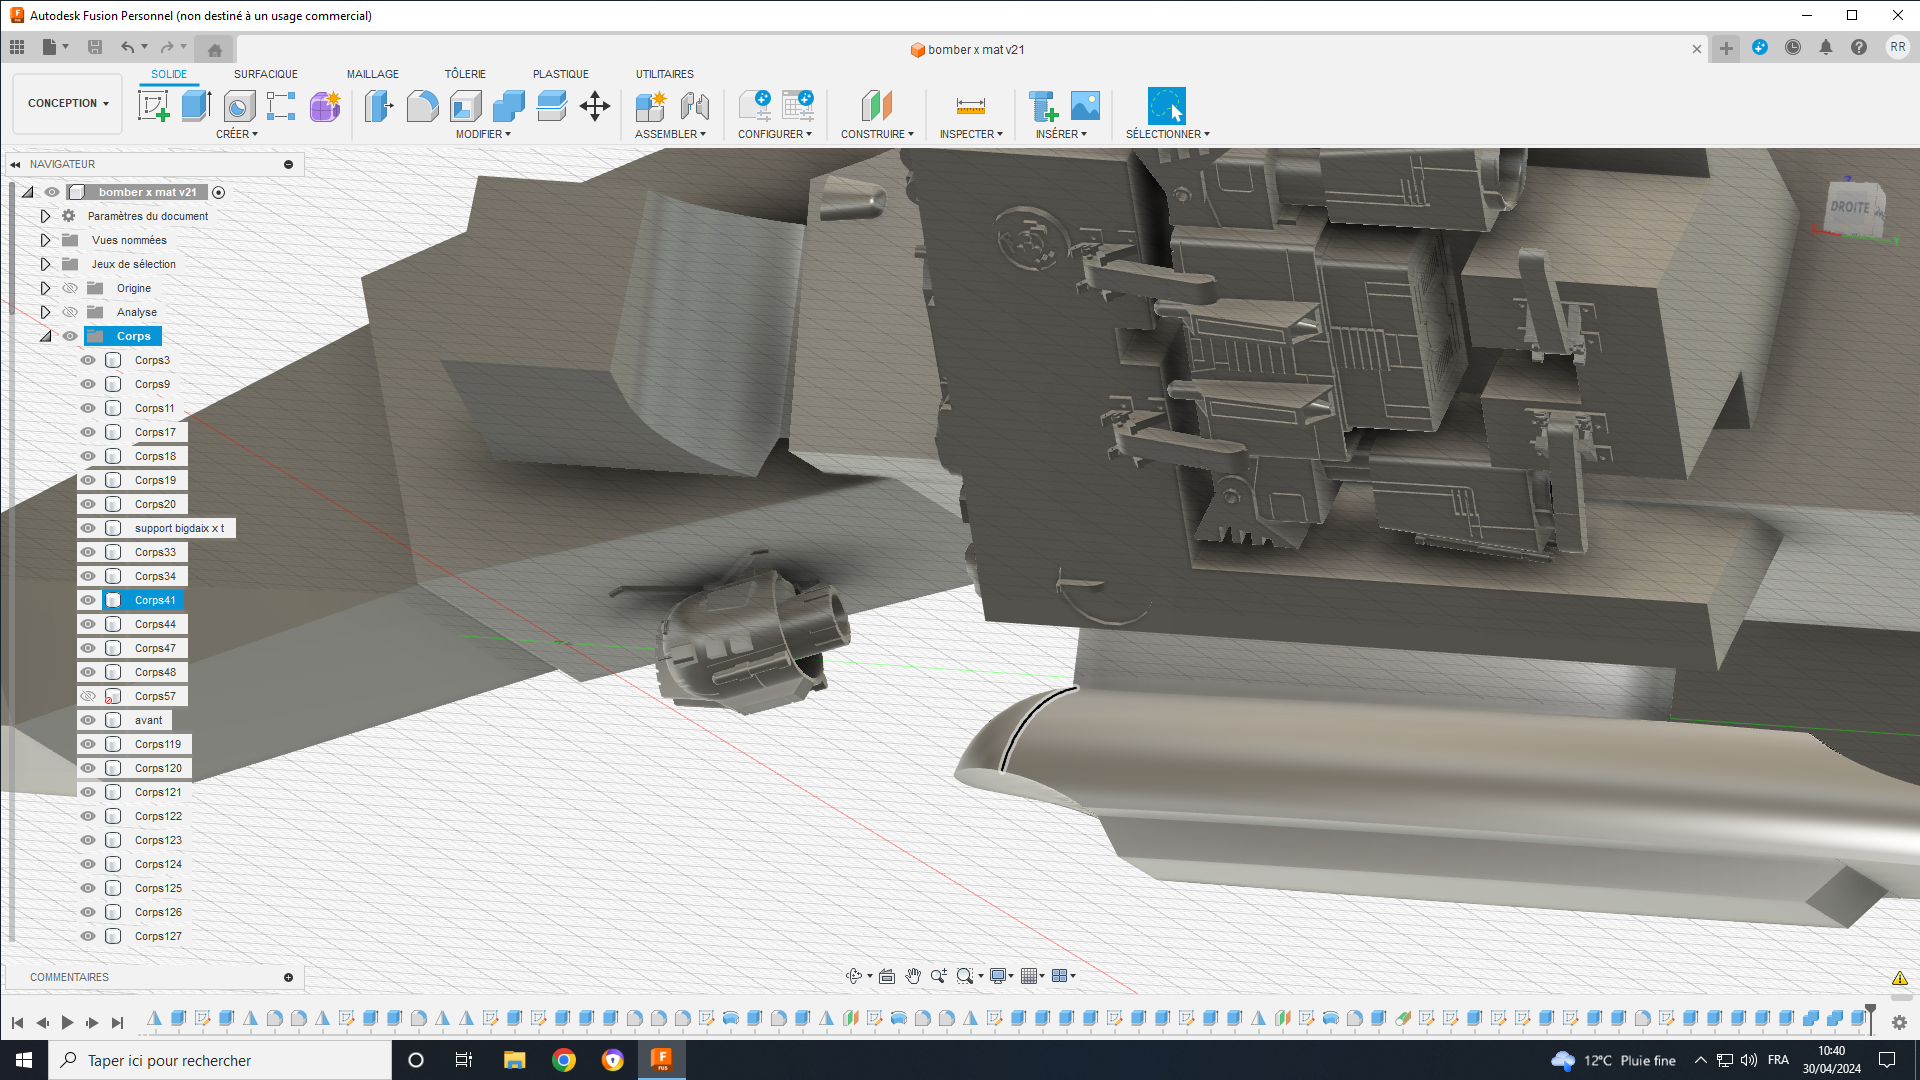1920x1080 pixels.
Task: Expand the Vues nommées folder
Action: pyautogui.click(x=45, y=240)
